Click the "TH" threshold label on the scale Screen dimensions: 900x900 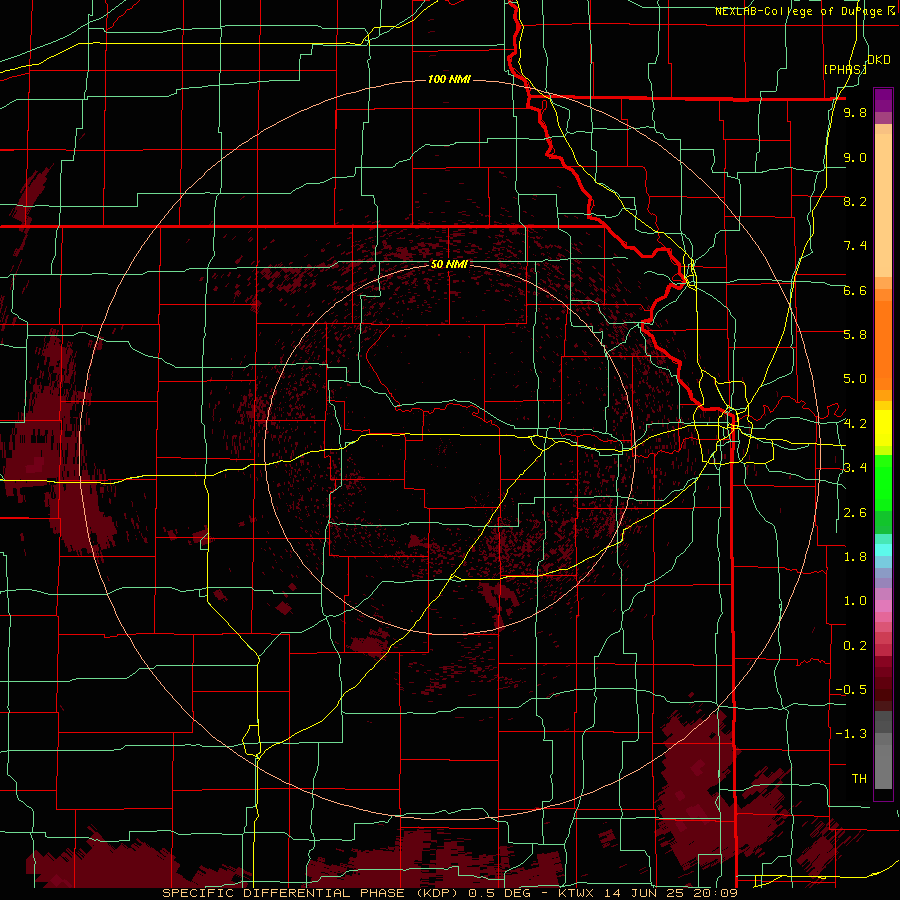point(859,779)
